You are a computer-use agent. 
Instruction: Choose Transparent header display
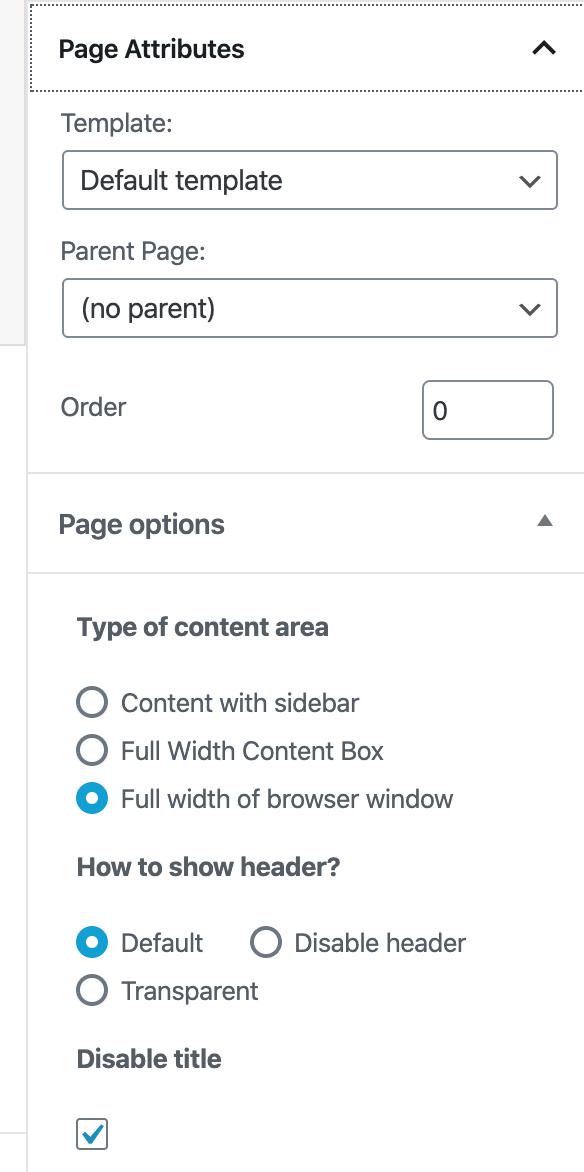click(91, 990)
